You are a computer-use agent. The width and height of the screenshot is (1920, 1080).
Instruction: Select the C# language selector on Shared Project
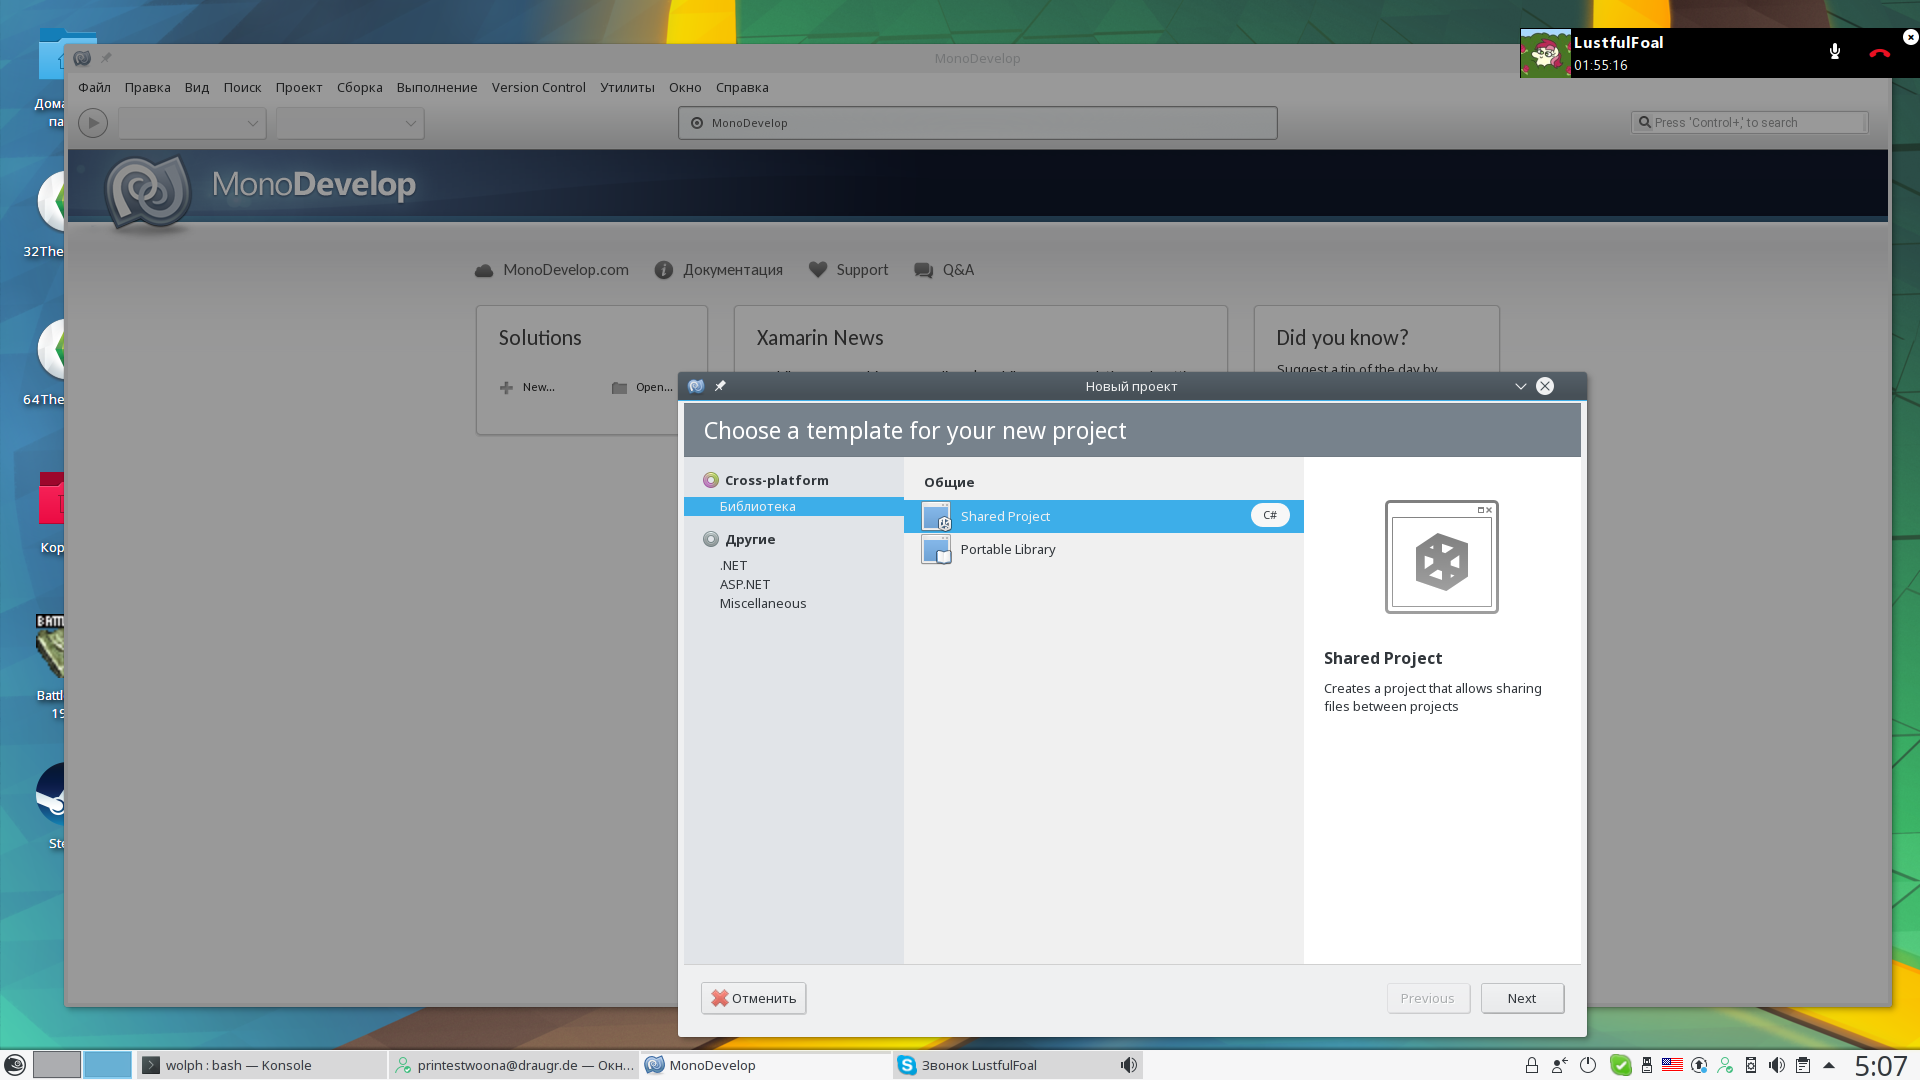coord(1270,516)
